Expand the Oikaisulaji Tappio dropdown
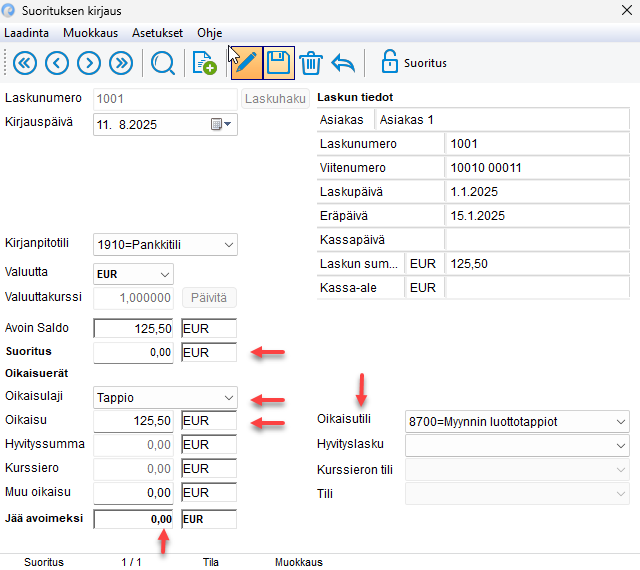The height and width of the screenshot is (570, 640). pos(229,398)
